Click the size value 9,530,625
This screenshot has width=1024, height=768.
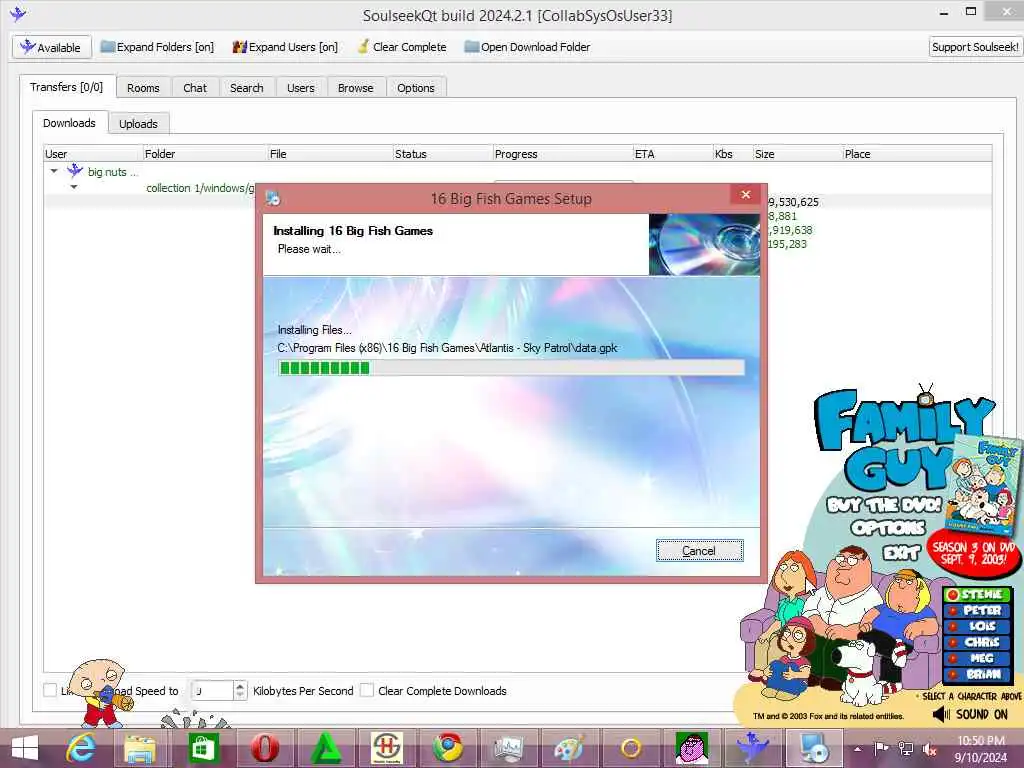coord(793,202)
